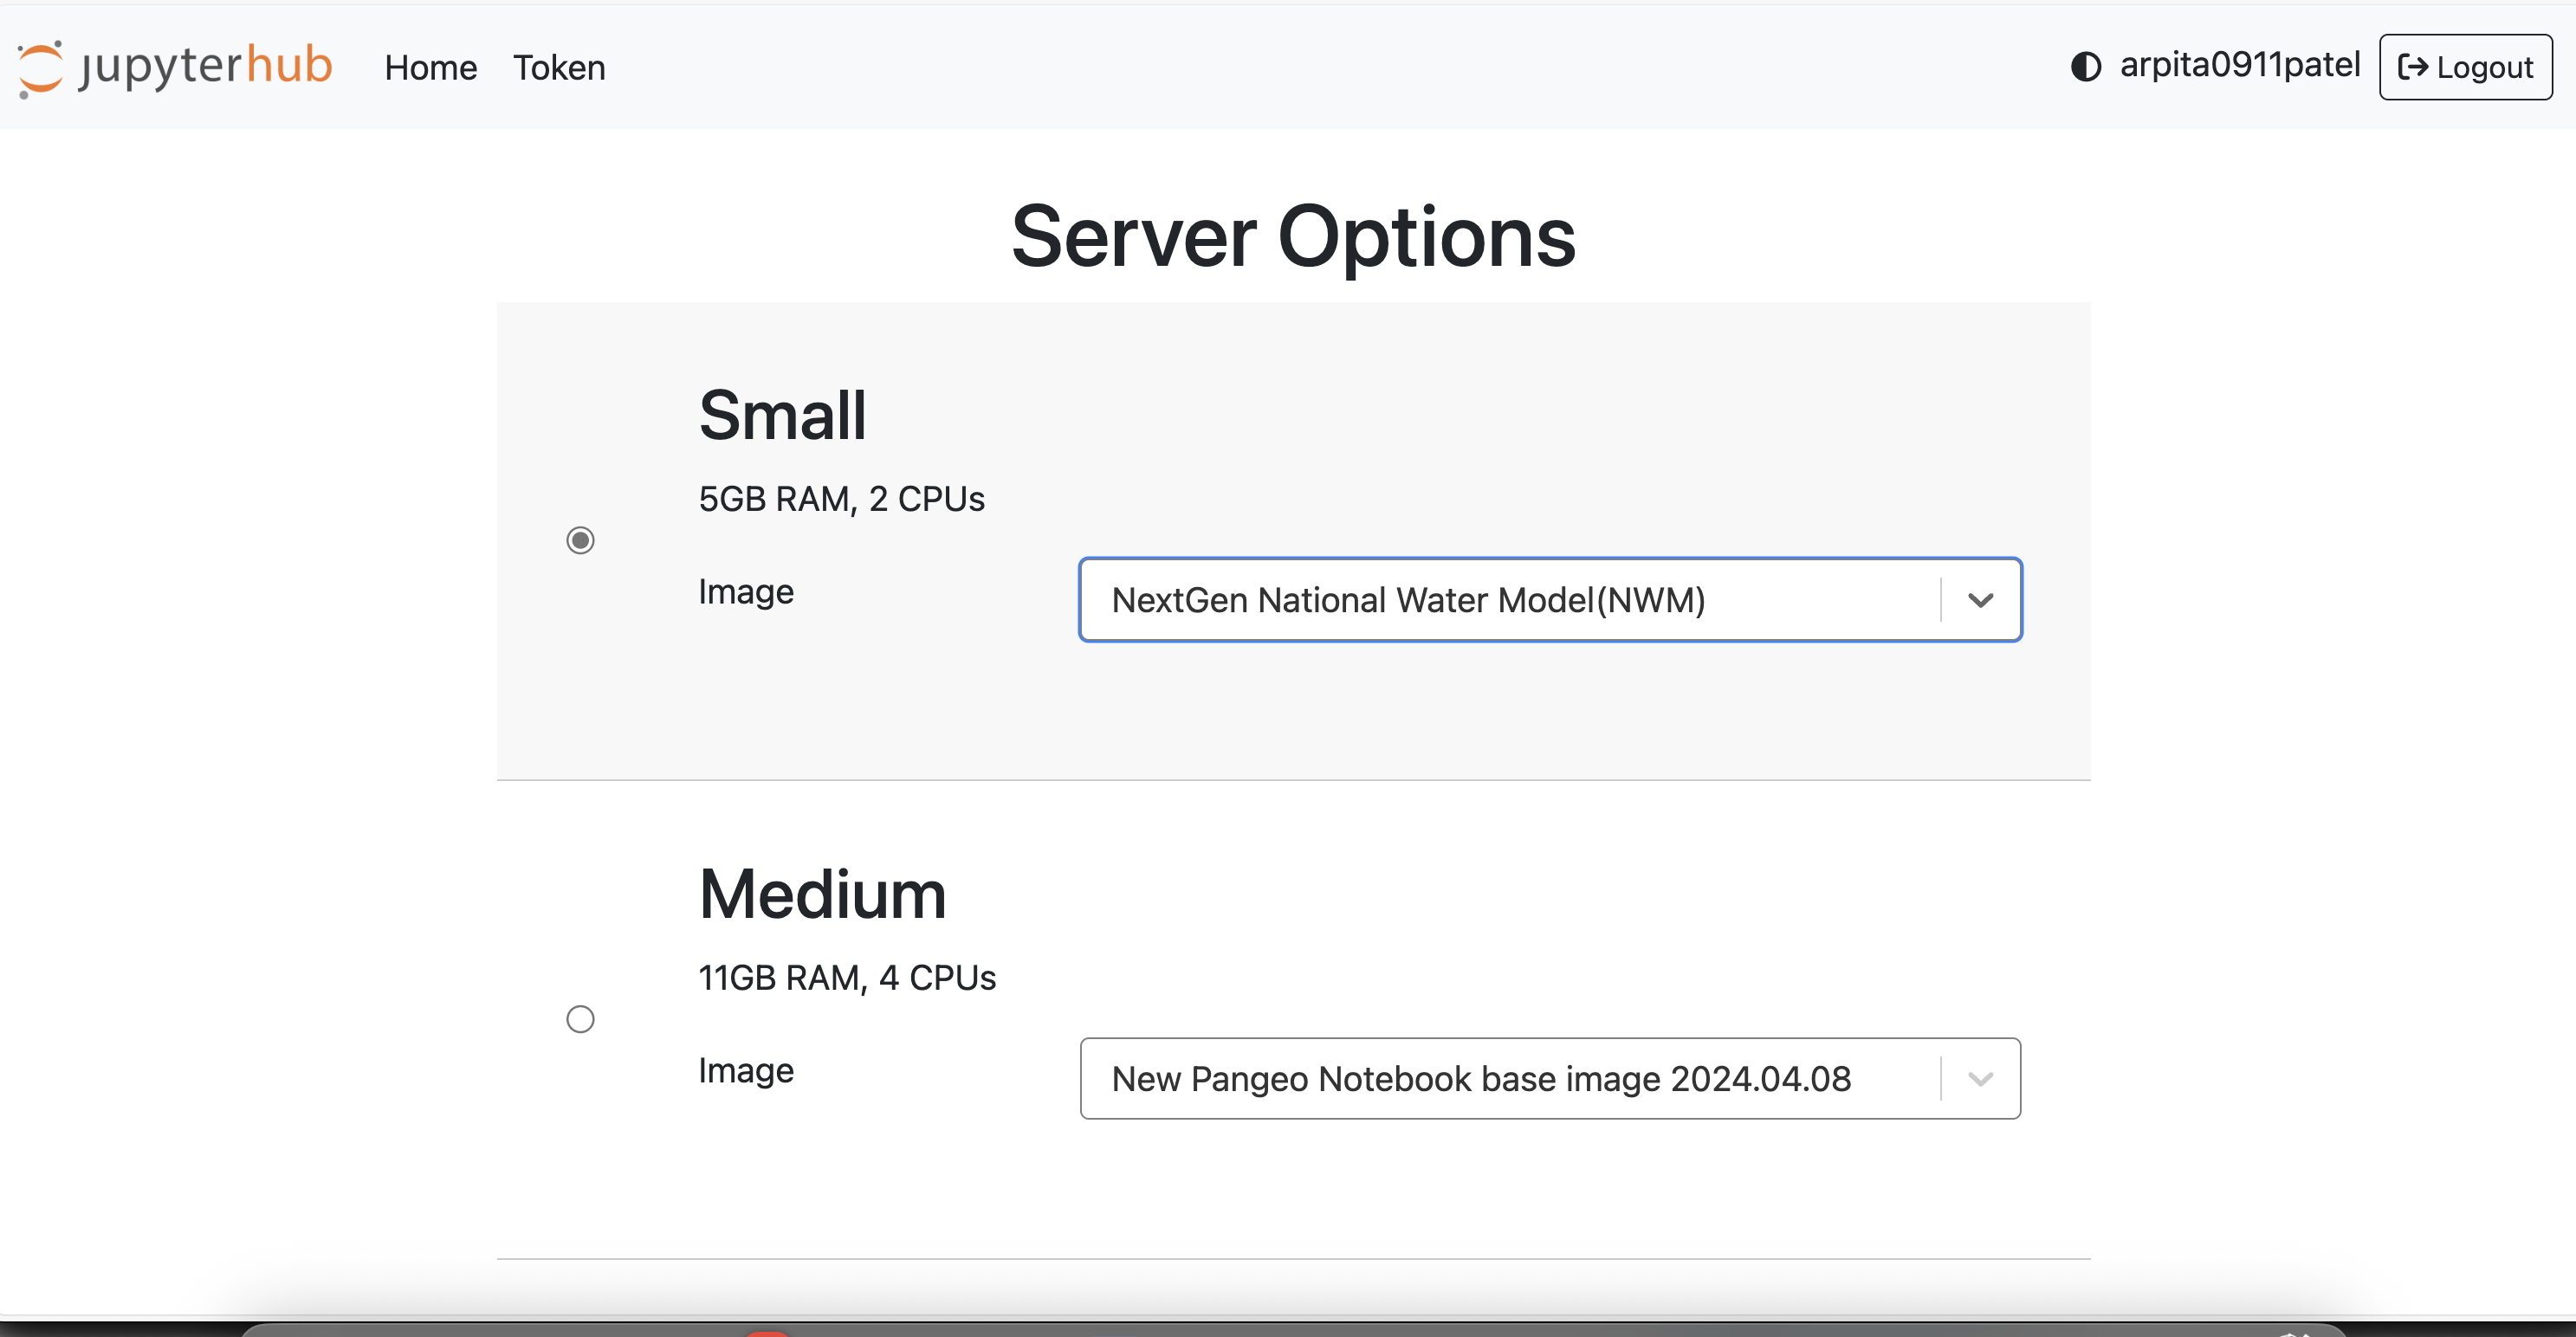Image resolution: width=2576 pixels, height=1337 pixels.
Task: Toggle the dark/light theme half-circle icon
Action: tap(2086, 66)
